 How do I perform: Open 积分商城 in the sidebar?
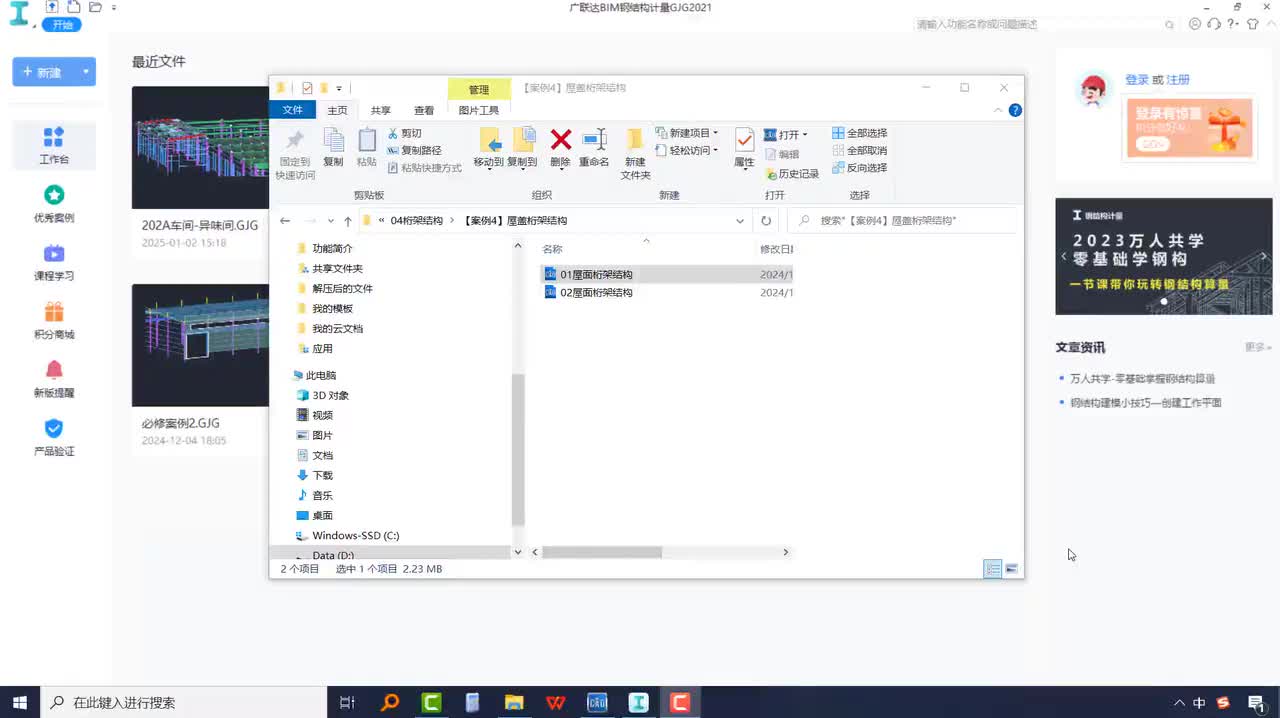click(x=54, y=321)
